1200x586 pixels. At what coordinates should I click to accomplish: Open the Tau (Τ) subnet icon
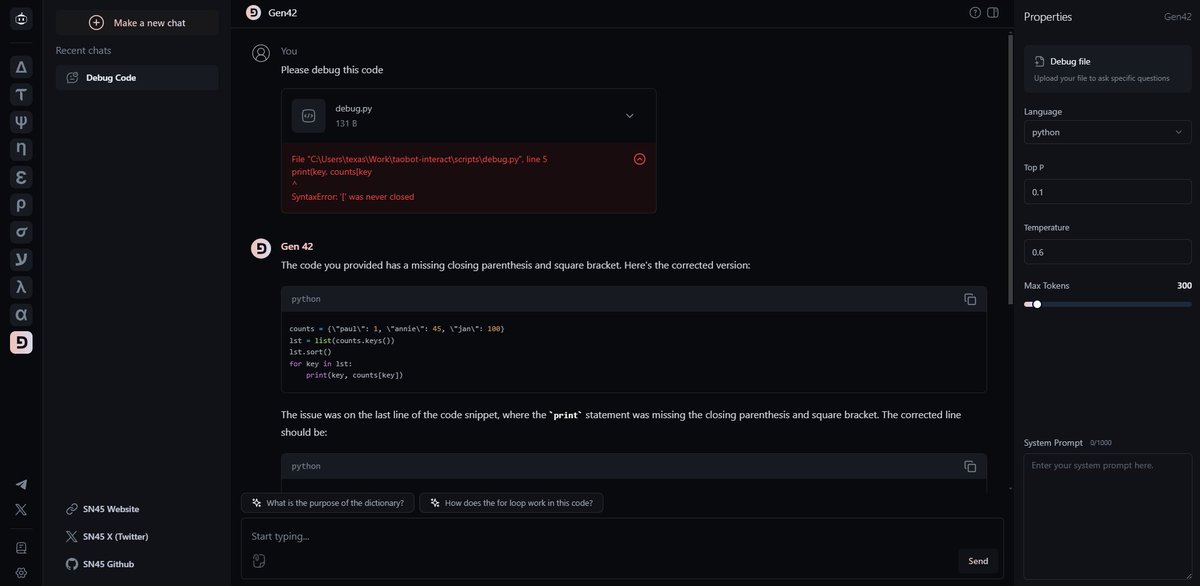(21, 95)
